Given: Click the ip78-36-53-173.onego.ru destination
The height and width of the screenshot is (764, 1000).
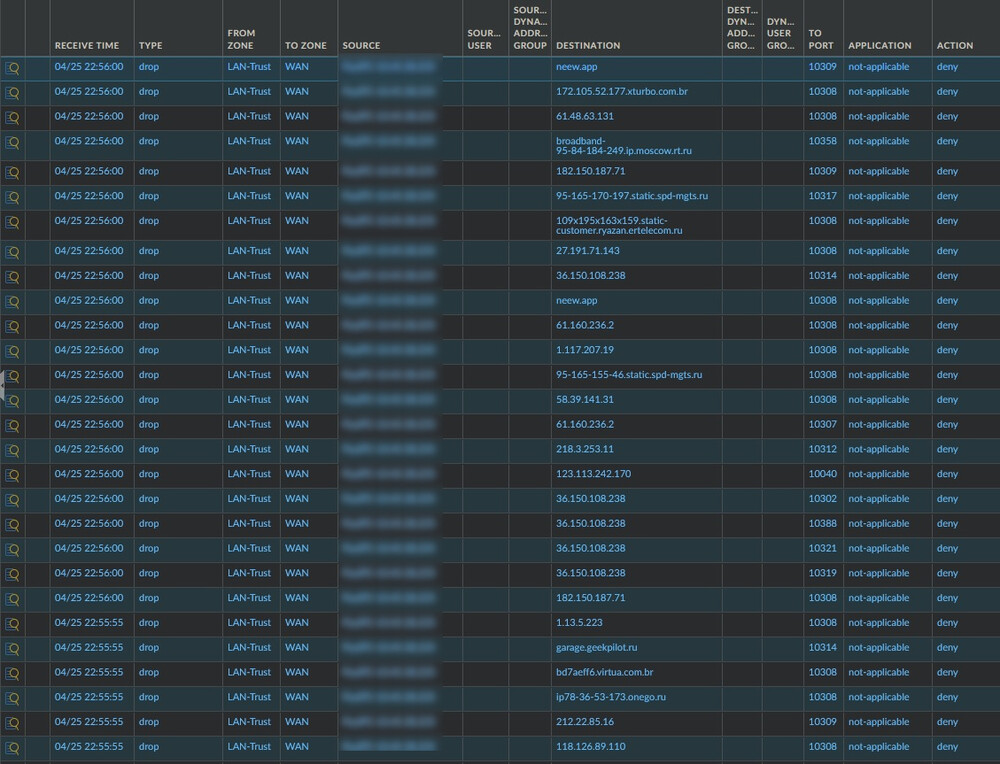Looking at the screenshot, I should pyautogui.click(x=610, y=697).
